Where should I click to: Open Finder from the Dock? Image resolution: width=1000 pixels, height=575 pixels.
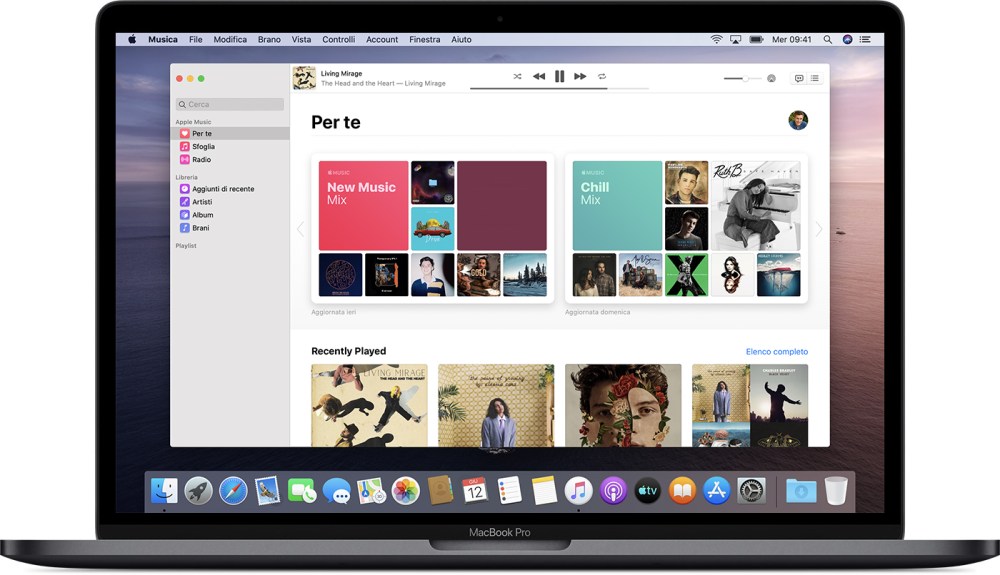(164, 491)
